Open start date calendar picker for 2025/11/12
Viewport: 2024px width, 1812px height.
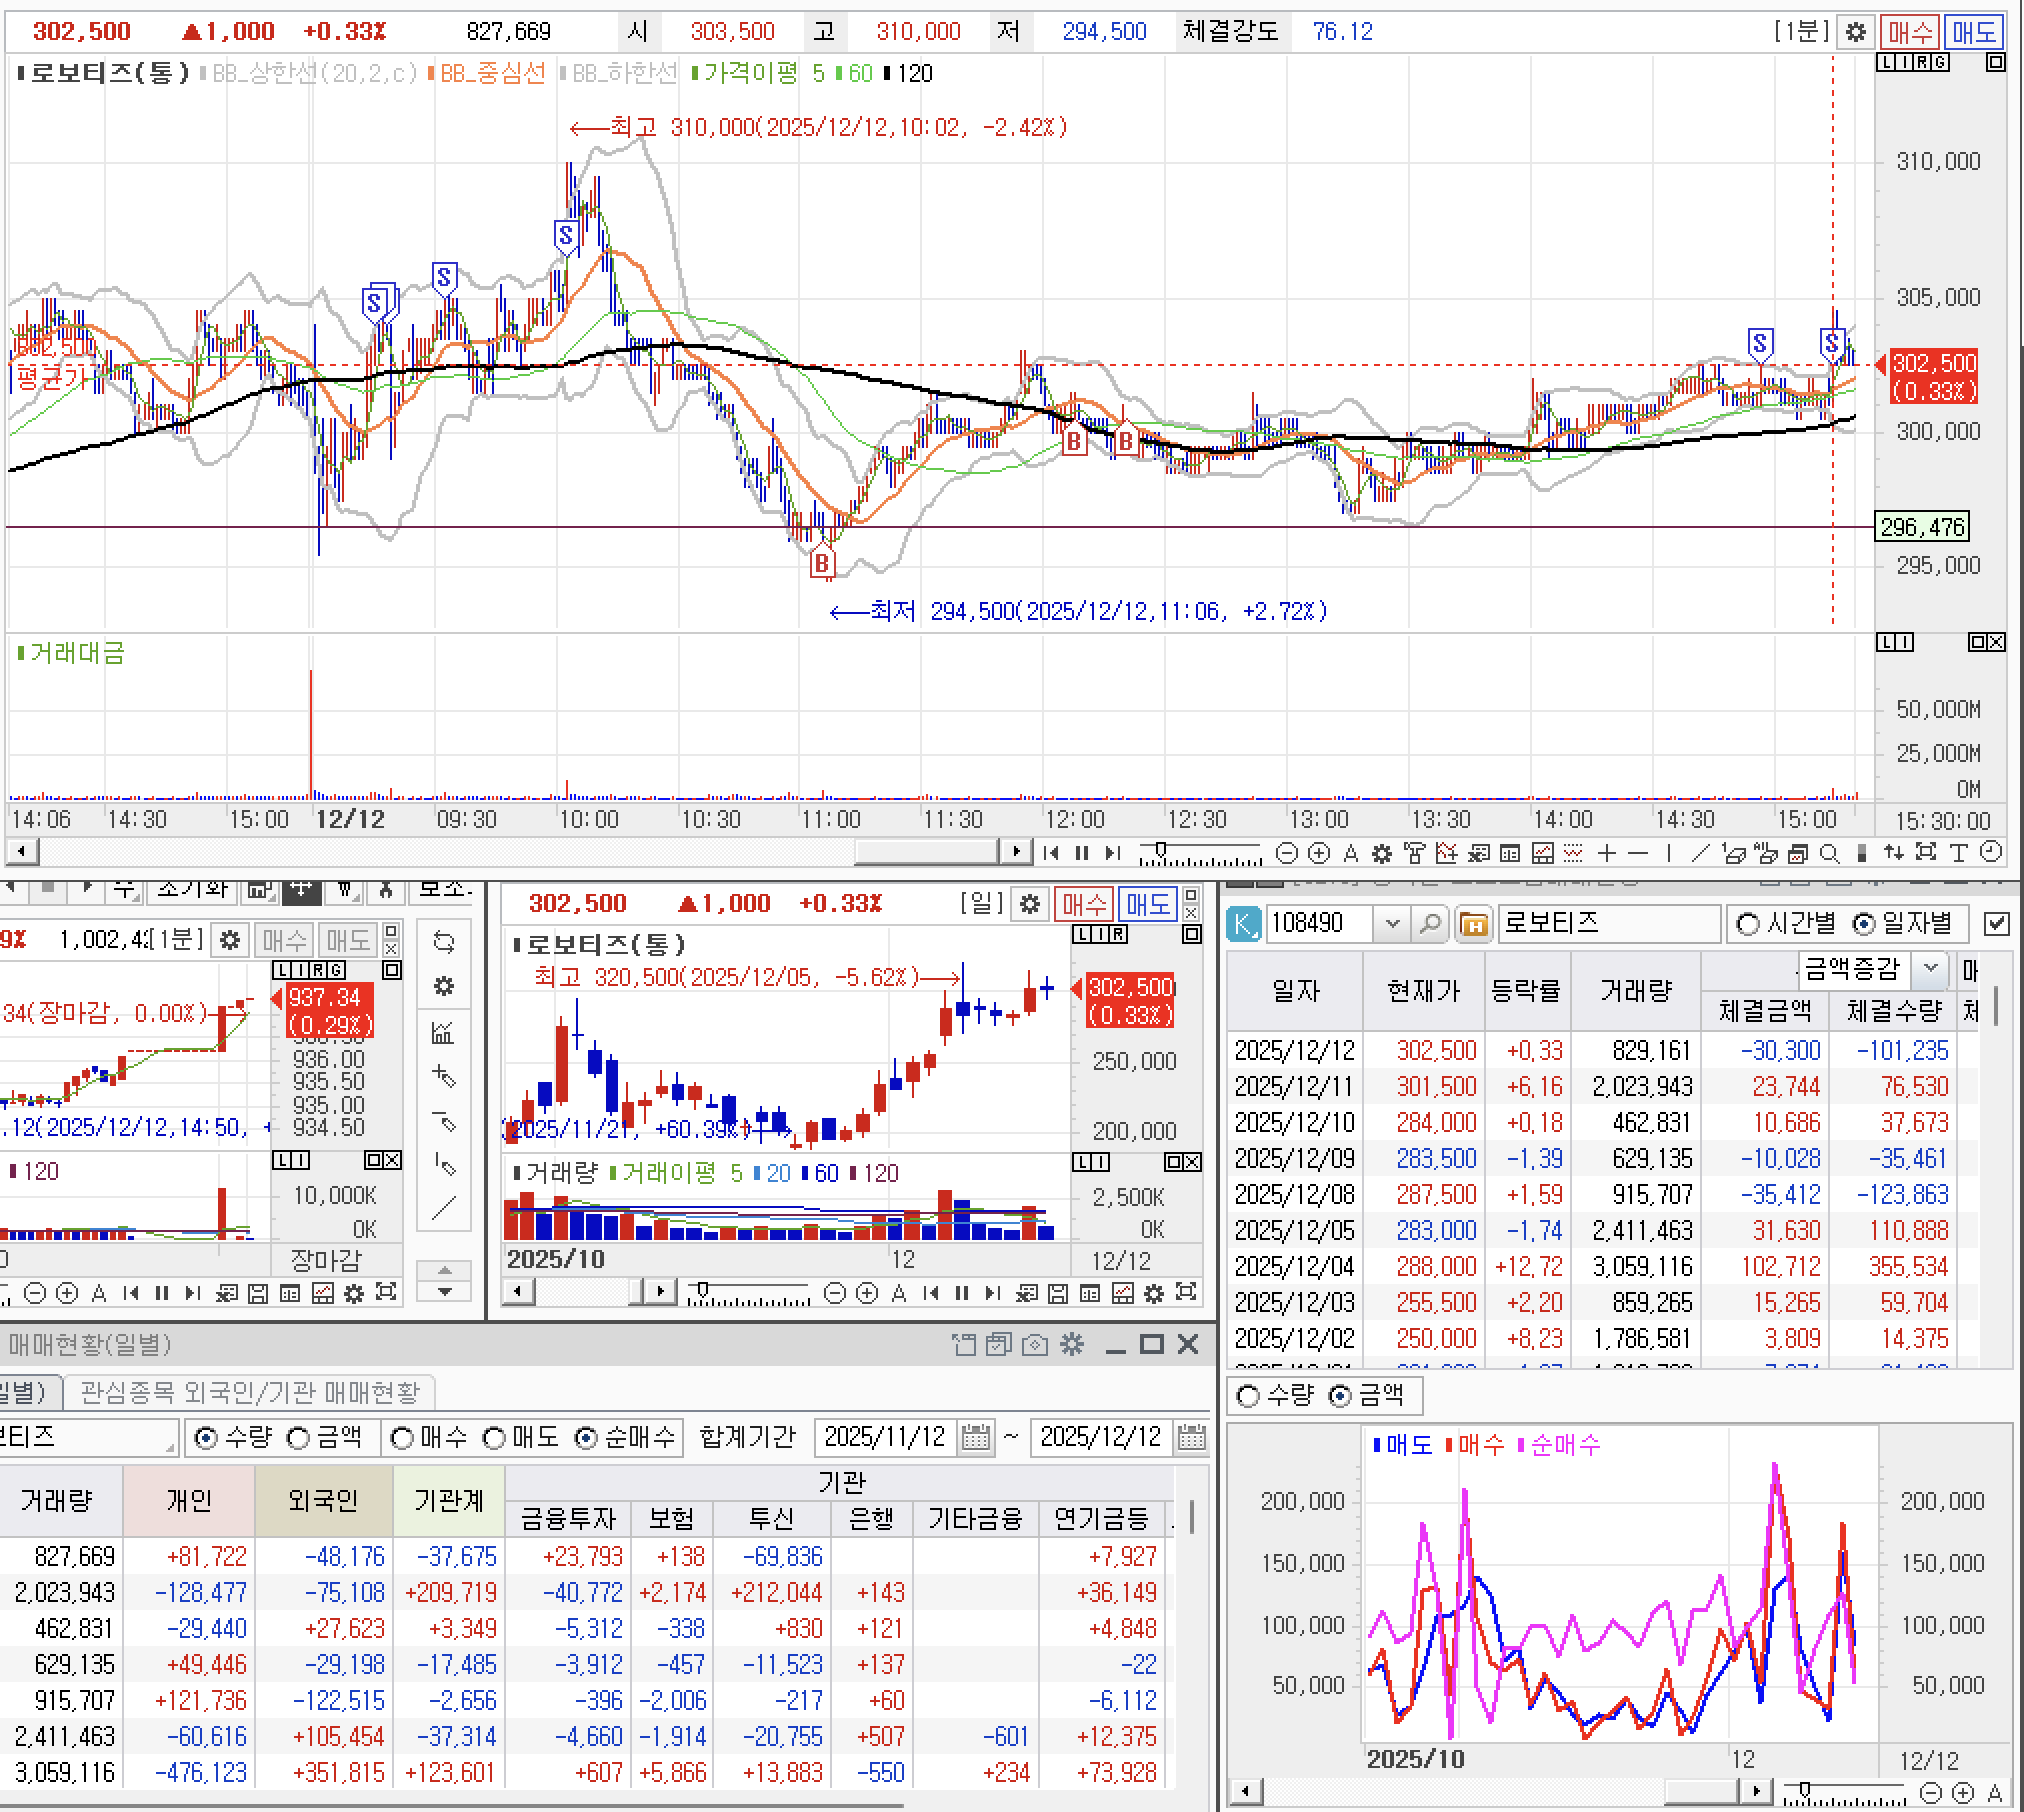point(975,1438)
